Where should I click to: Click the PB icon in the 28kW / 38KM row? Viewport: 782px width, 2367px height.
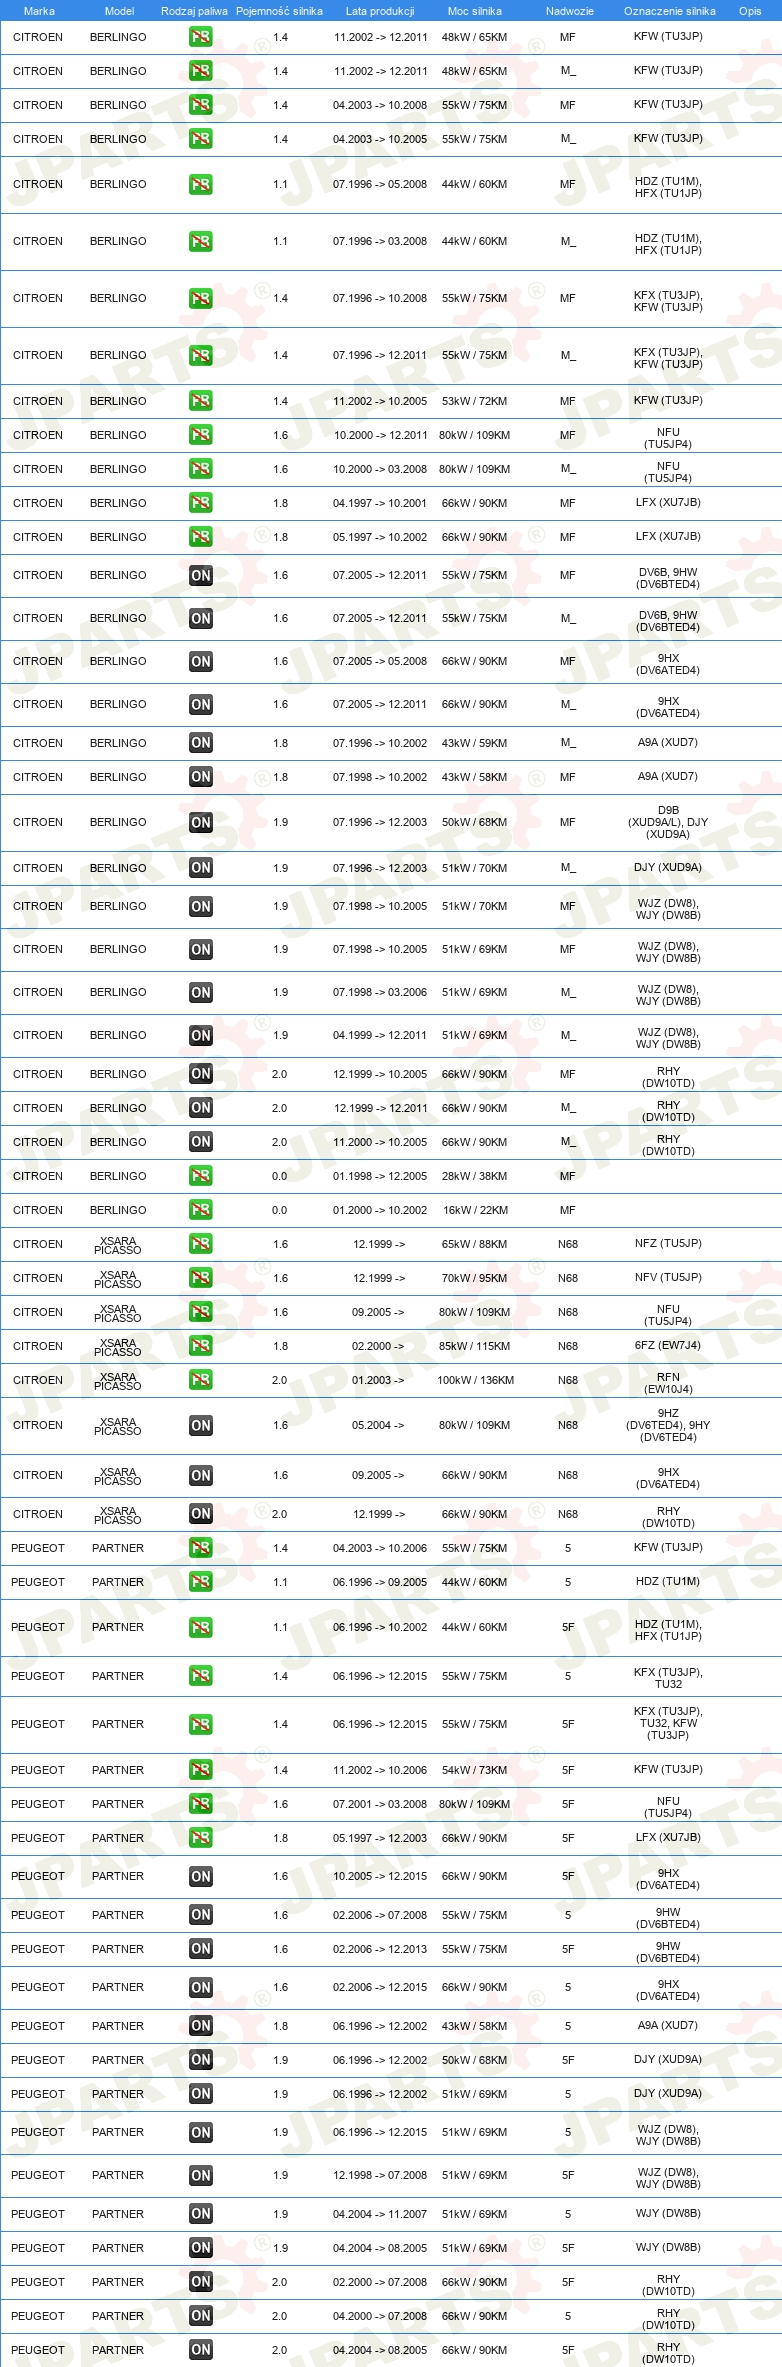[x=201, y=1176]
